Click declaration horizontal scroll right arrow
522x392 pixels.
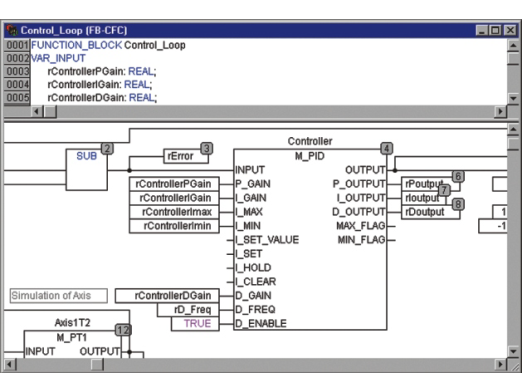click(x=500, y=111)
